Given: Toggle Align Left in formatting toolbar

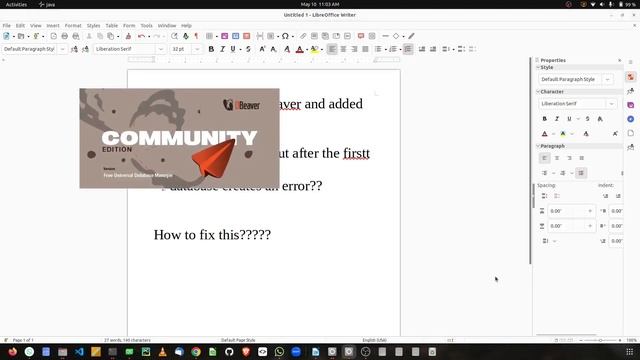Looking at the screenshot, I should click(332, 49).
